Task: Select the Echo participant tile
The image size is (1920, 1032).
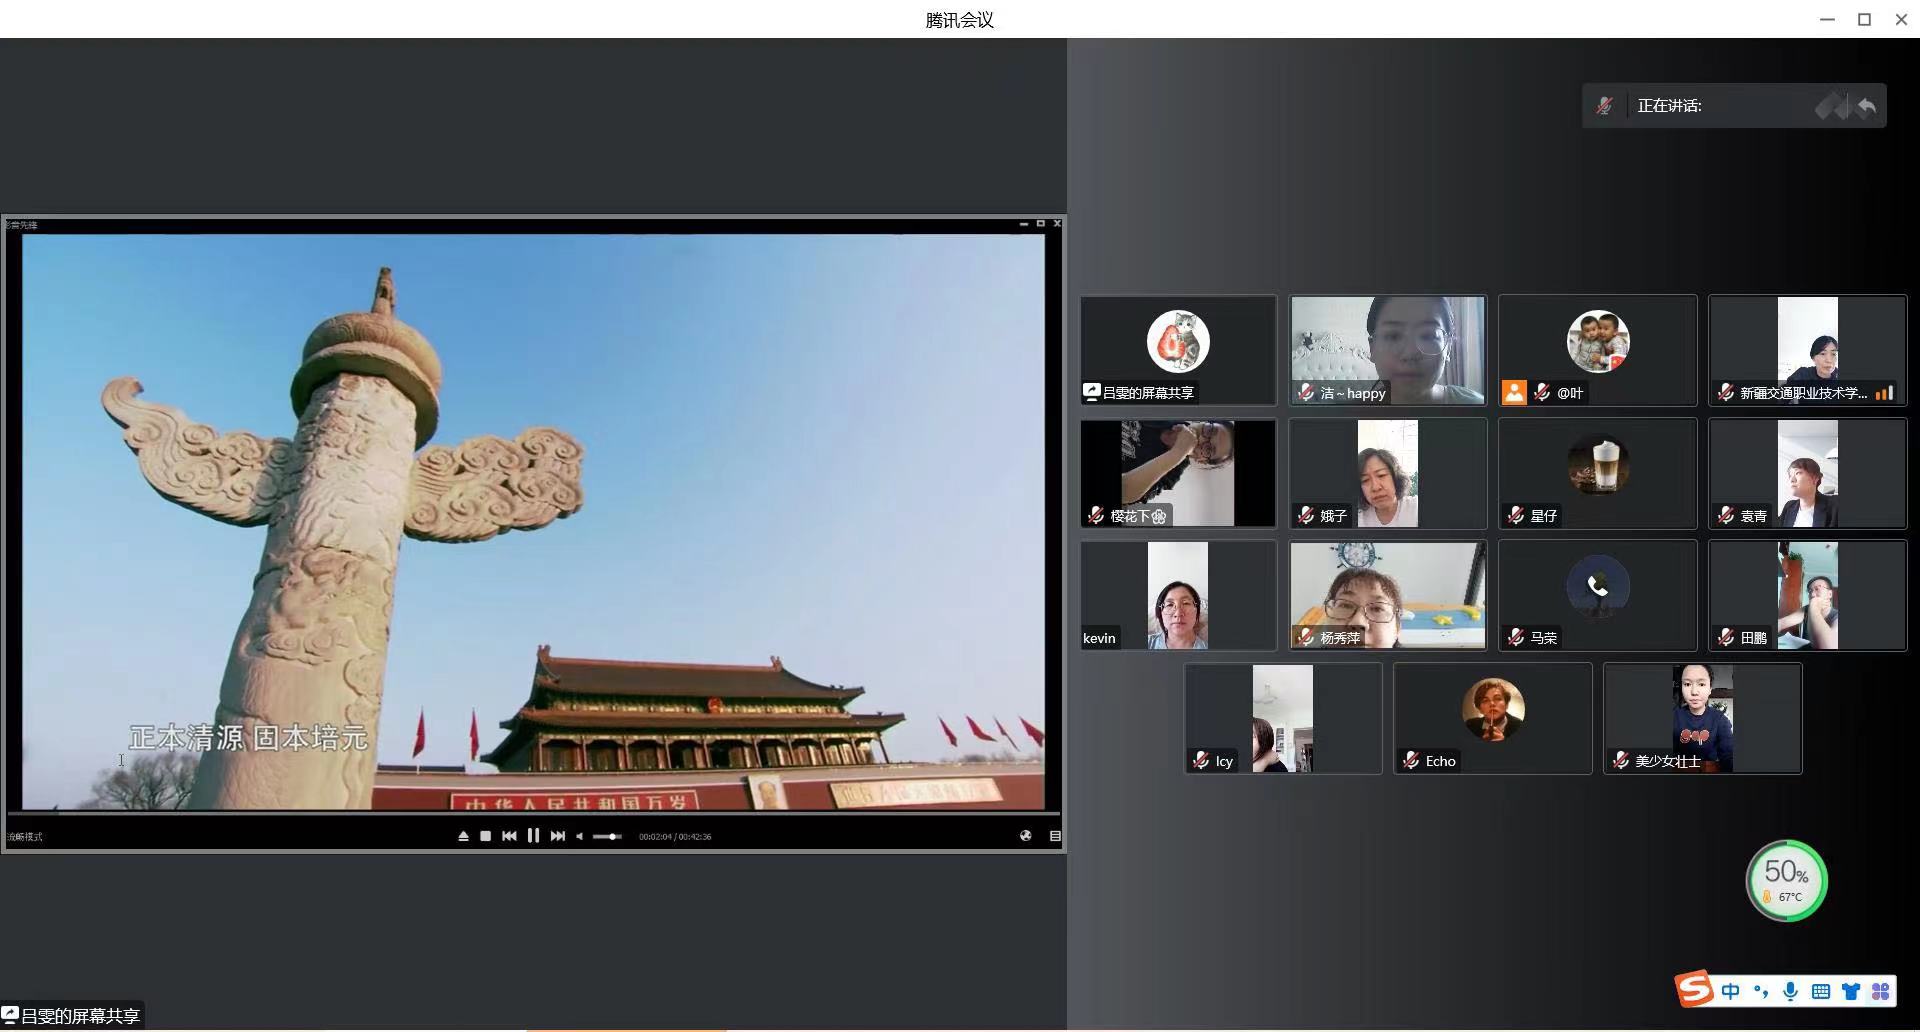Action: [x=1492, y=718]
